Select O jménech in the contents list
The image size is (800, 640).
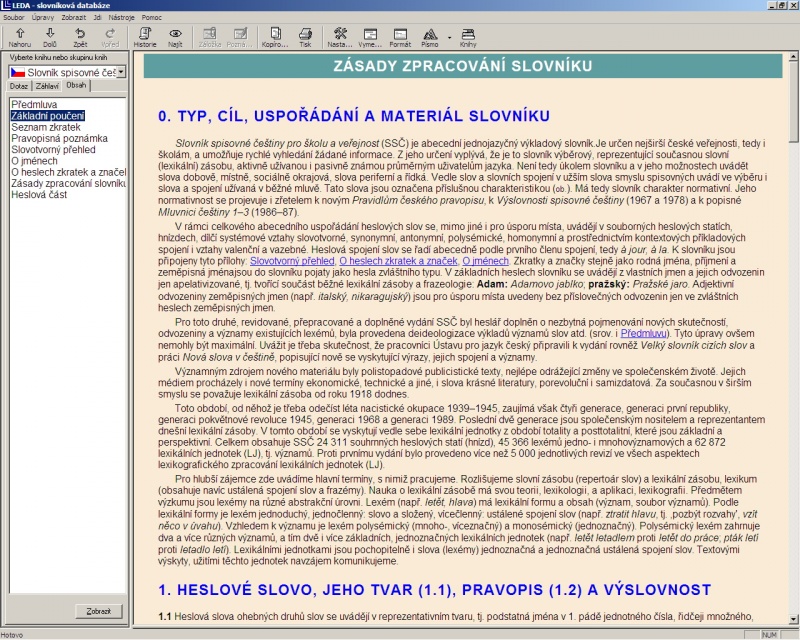[34, 161]
